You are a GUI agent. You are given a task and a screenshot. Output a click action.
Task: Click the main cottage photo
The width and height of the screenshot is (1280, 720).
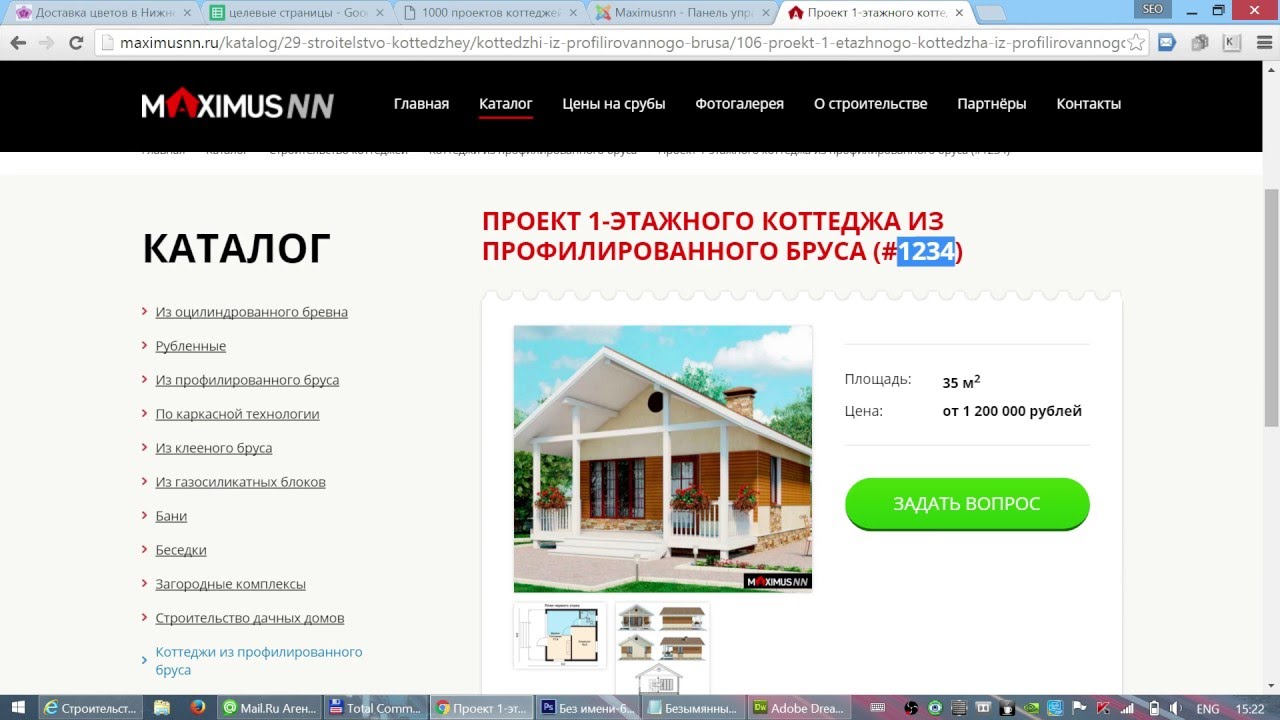[663, 459]
